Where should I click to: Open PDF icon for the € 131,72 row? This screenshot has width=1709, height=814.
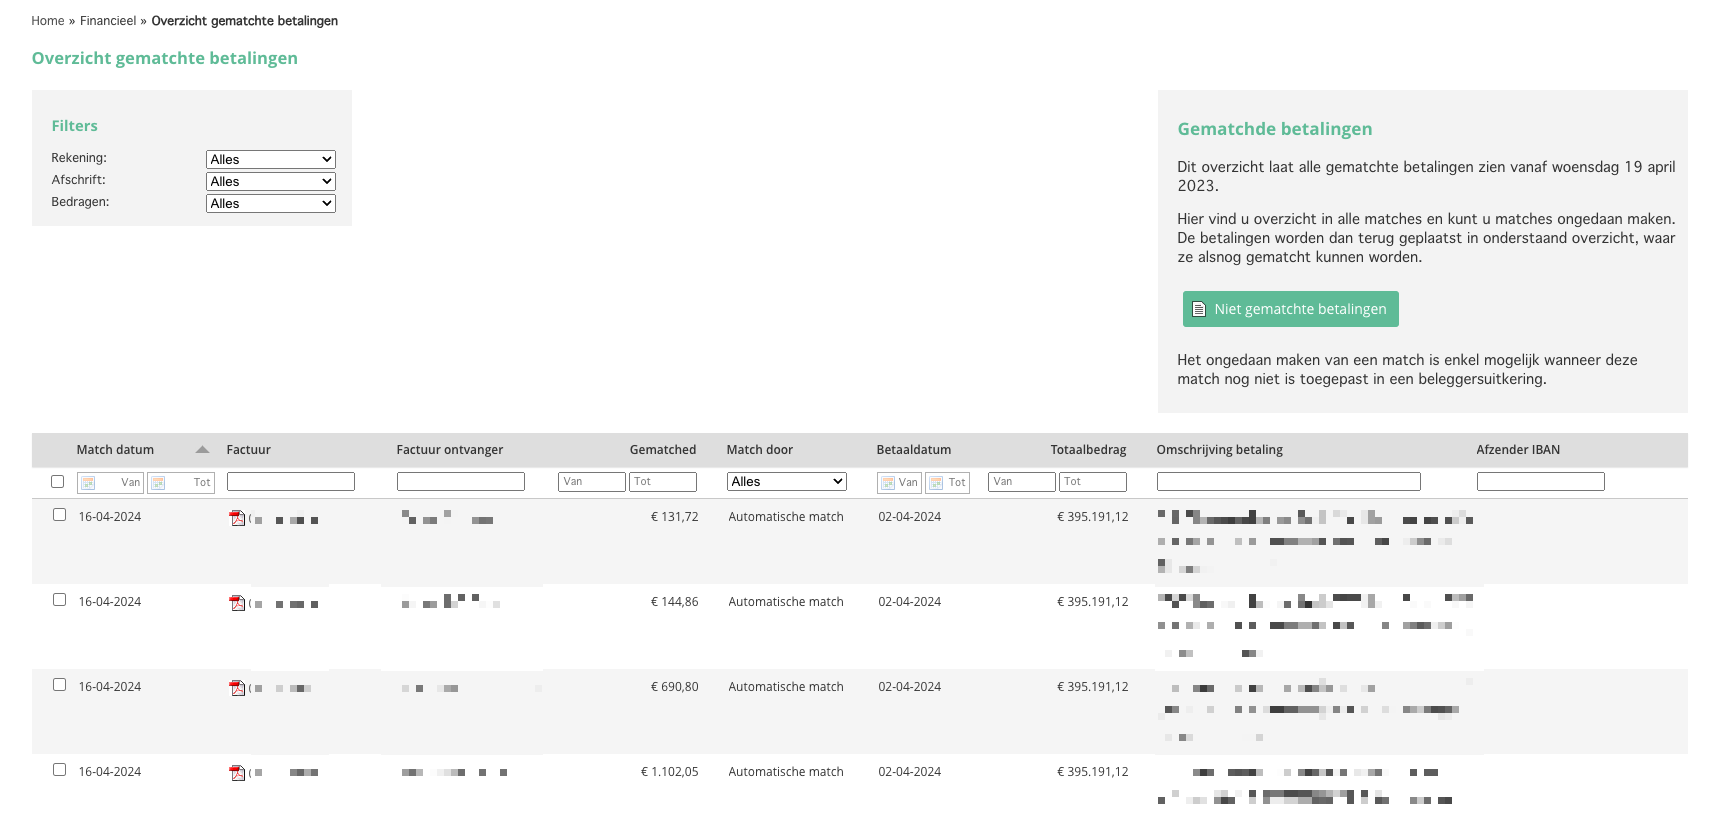point(237,518)
